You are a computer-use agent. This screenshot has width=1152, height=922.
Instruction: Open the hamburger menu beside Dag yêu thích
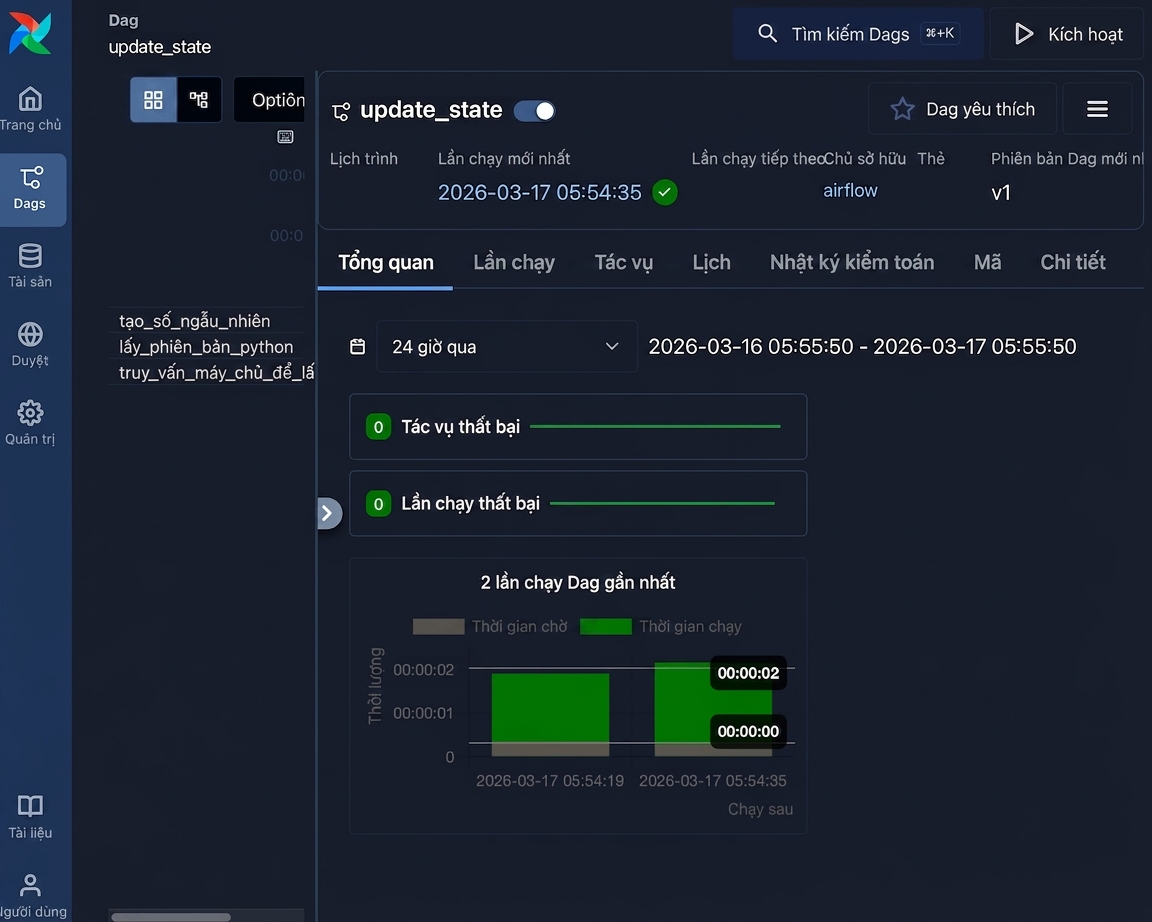pyautogui.click(x=1097, y=109)
